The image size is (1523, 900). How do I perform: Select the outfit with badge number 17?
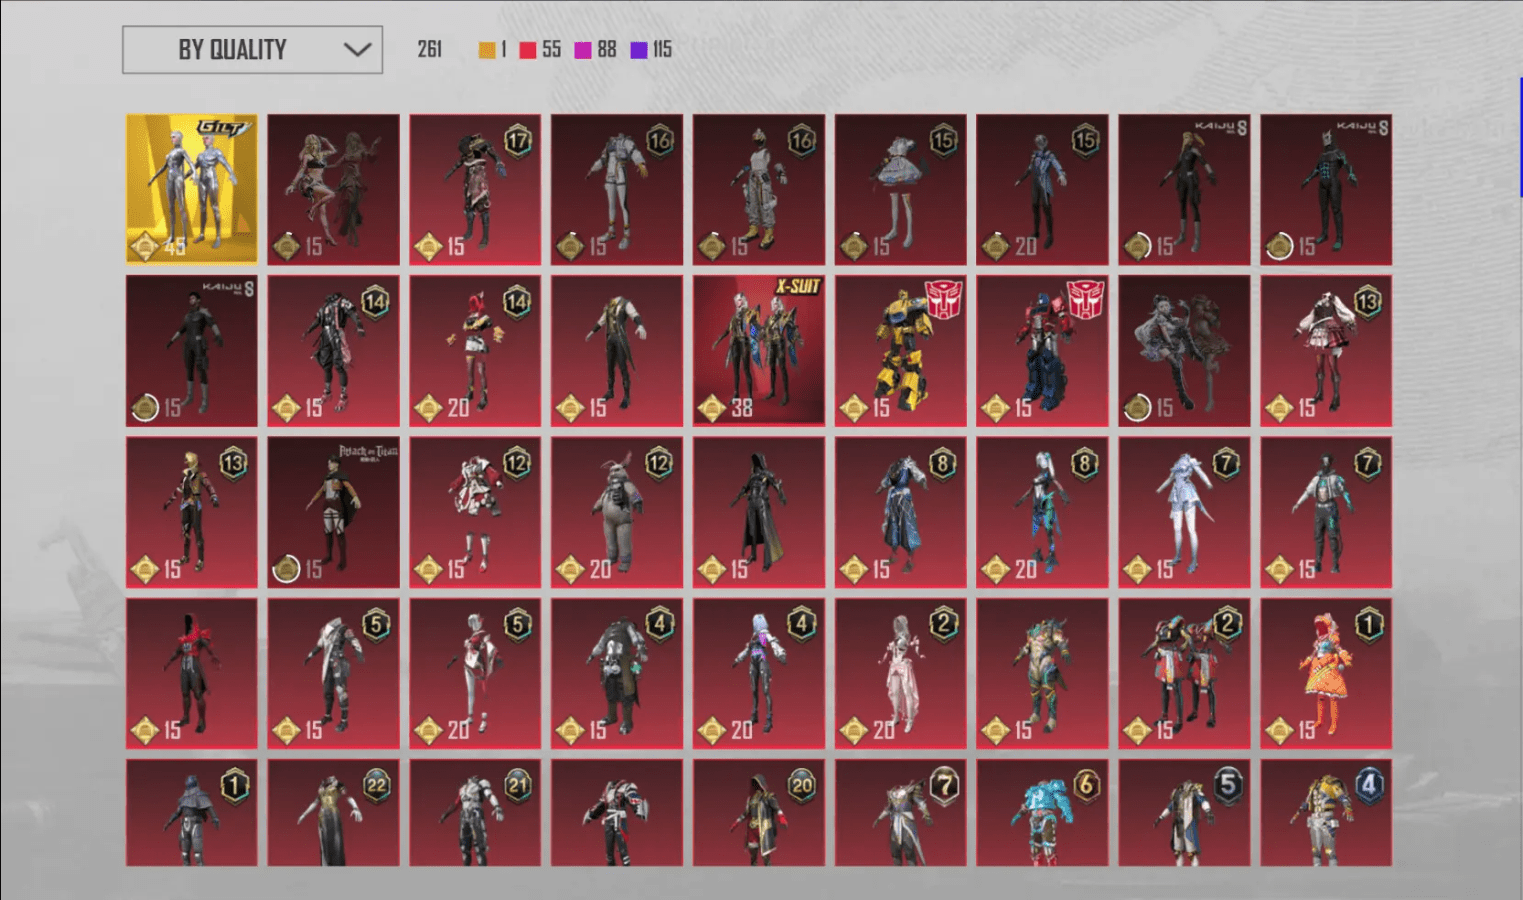point(475,189)
